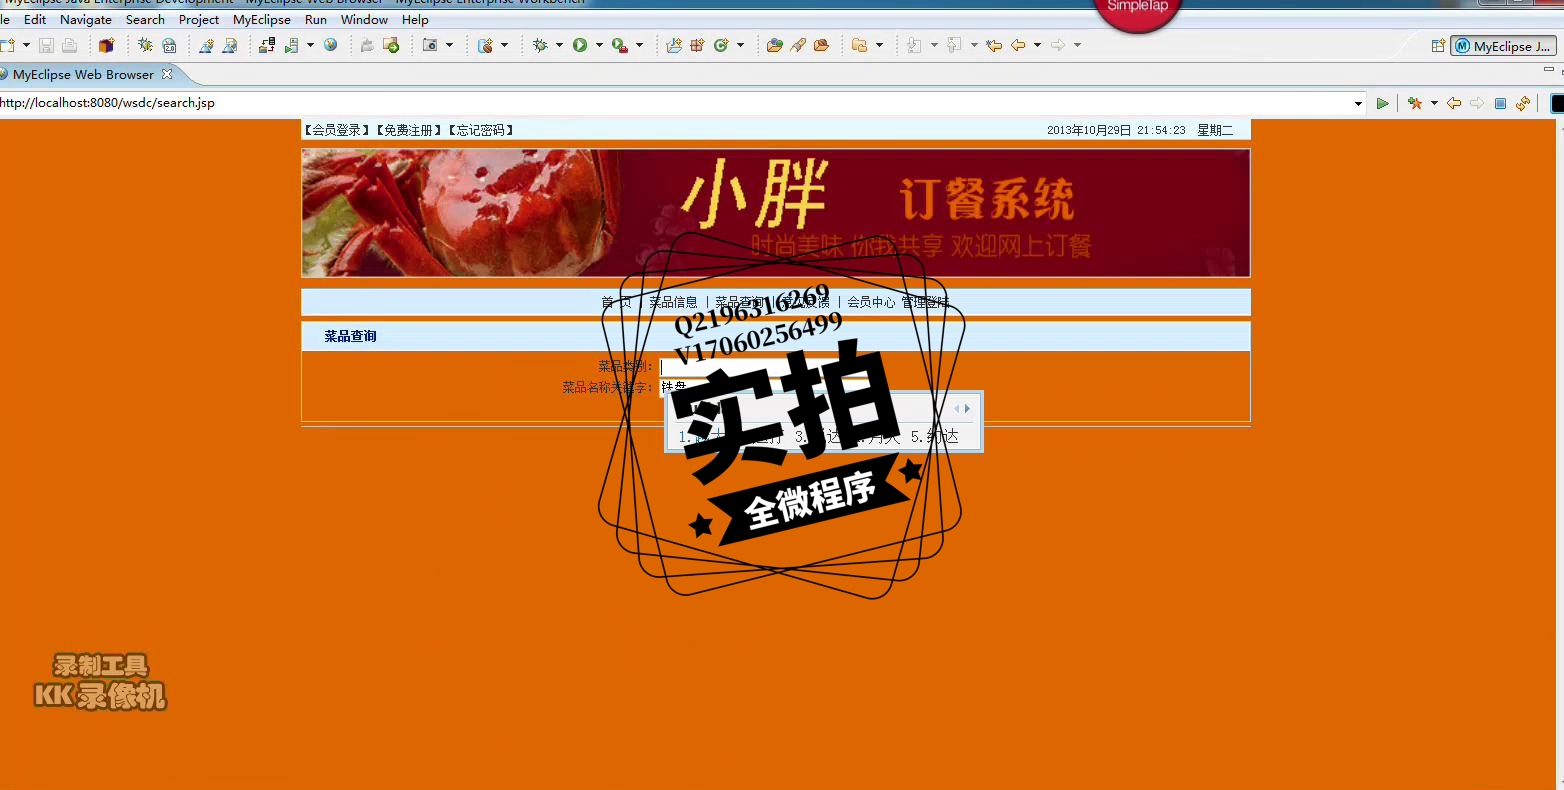This screenshot has height=790, width=1564.
Task: Click 会员中心 navigation link
Action: point(871,302)
